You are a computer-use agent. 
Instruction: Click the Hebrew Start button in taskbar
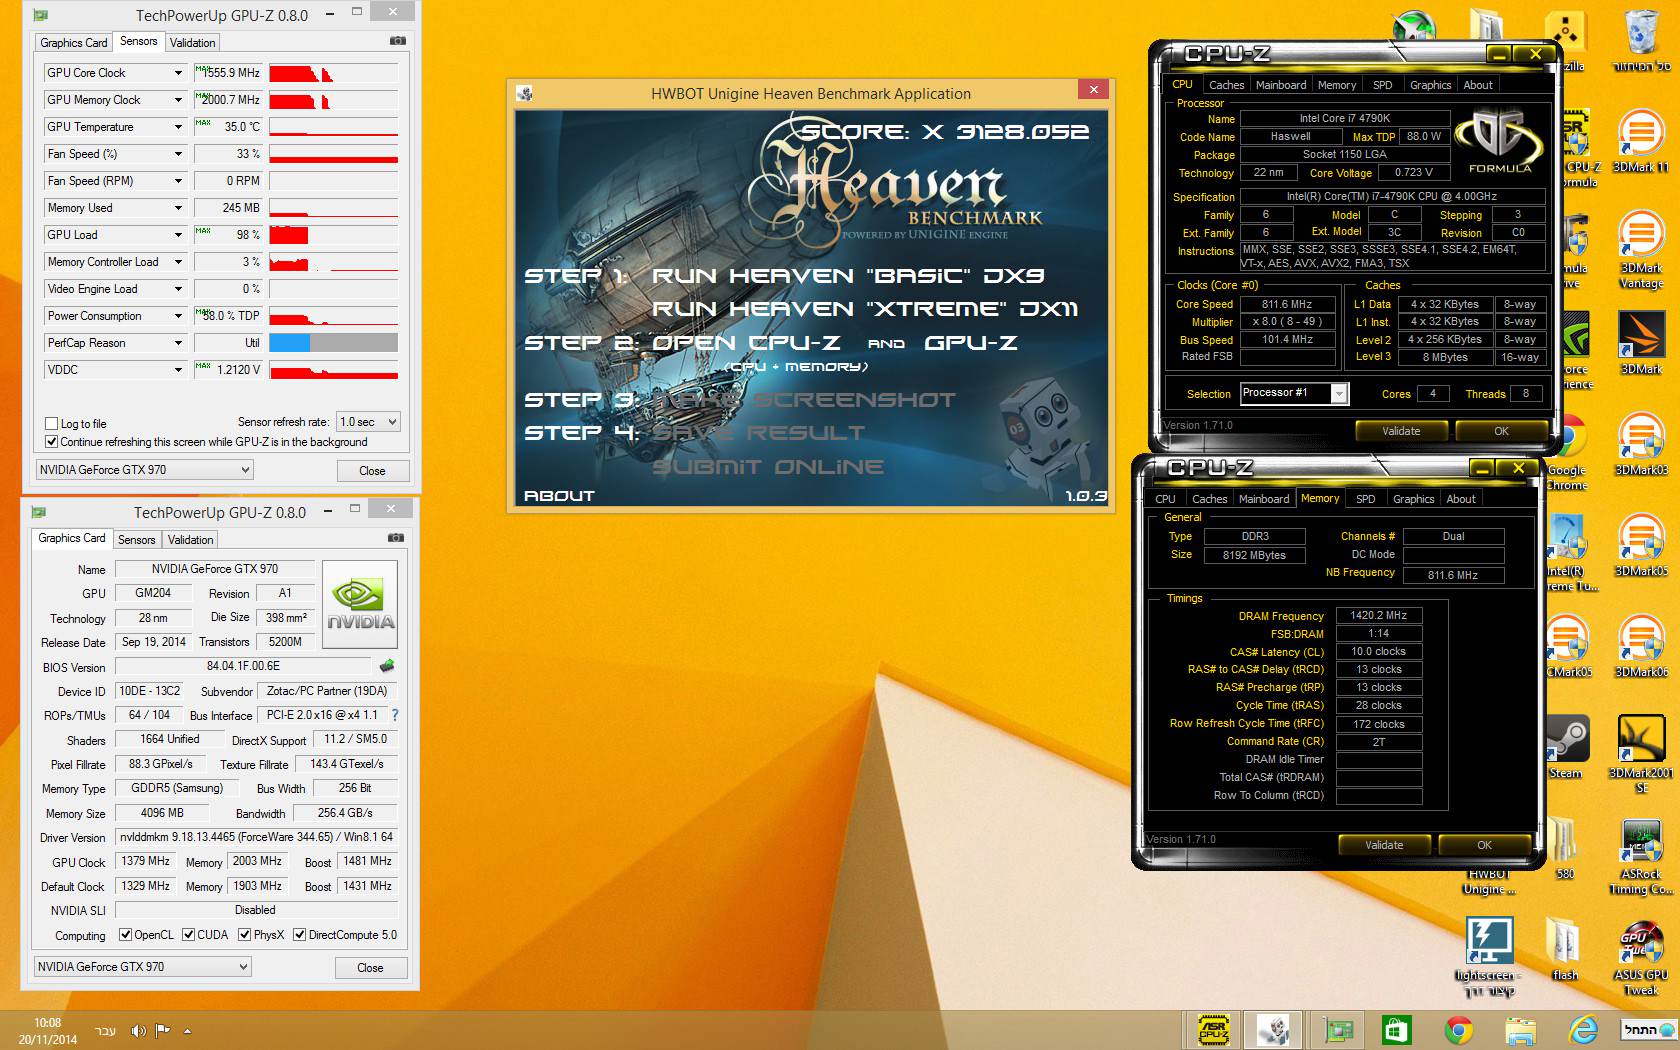1648,1029
